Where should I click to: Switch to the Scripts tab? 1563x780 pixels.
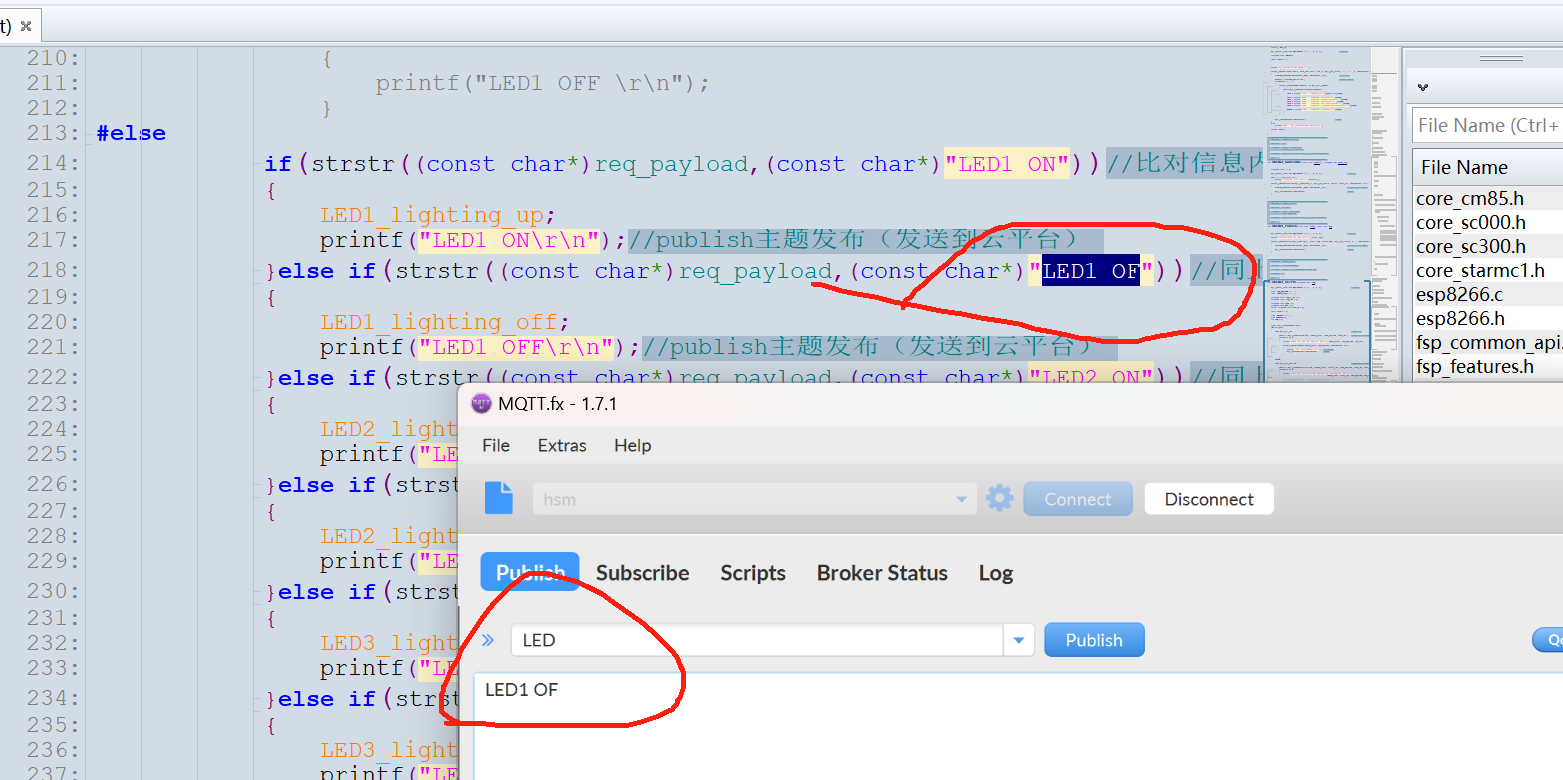[753, 573]
